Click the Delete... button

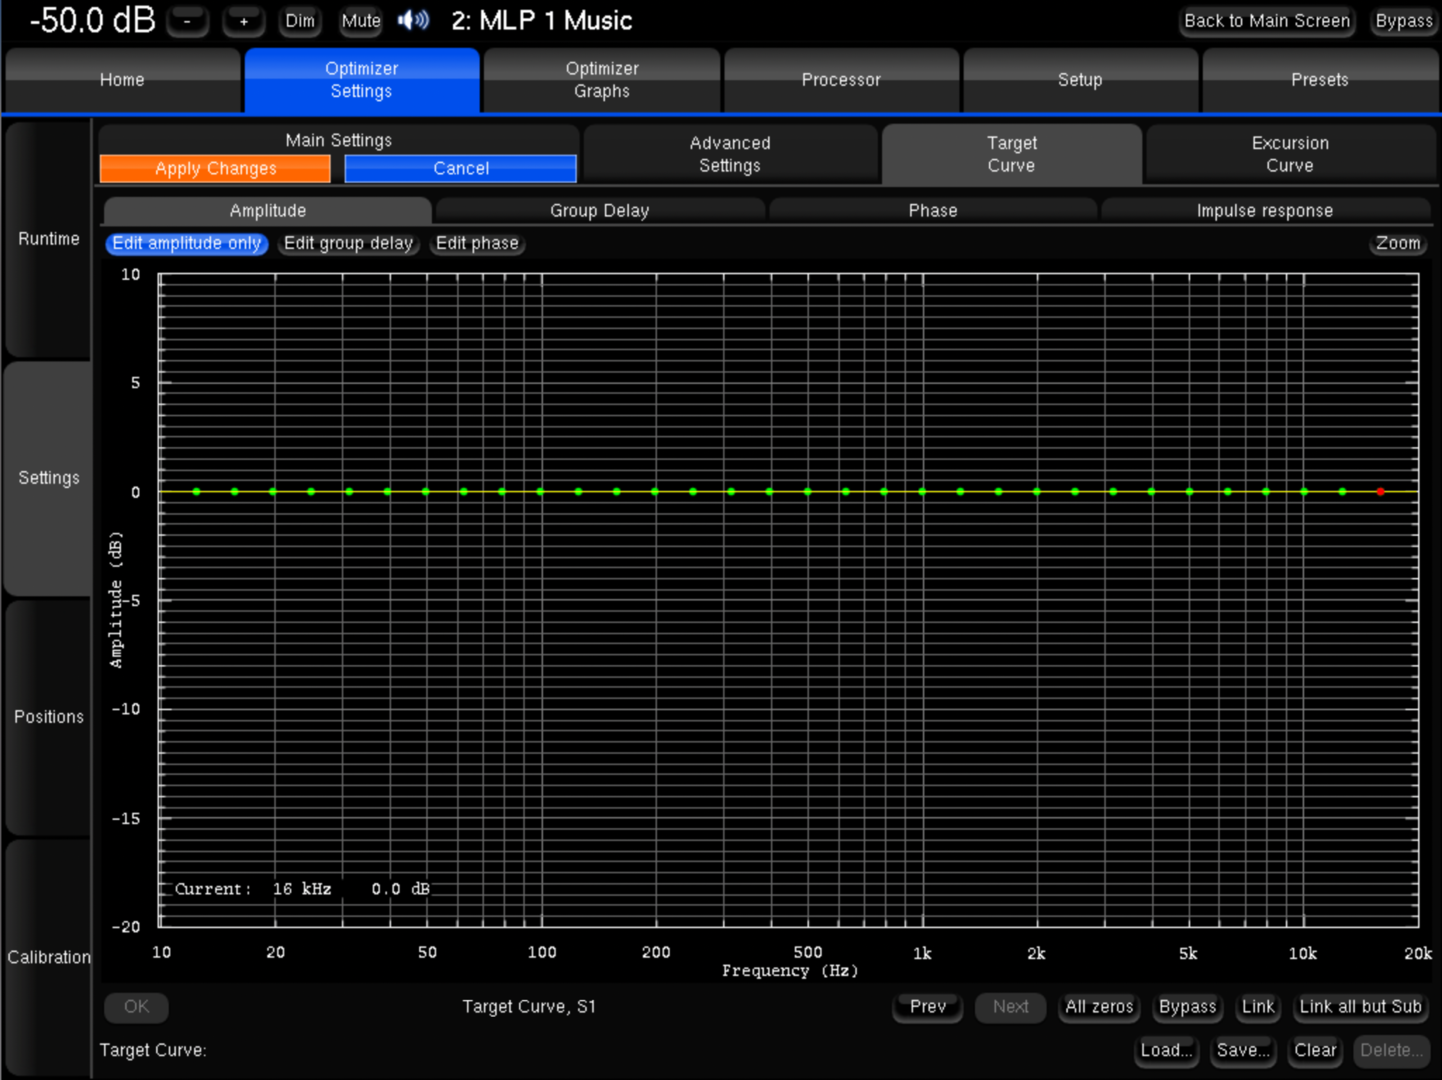pyautogui.click(x=1392, y=1050)
